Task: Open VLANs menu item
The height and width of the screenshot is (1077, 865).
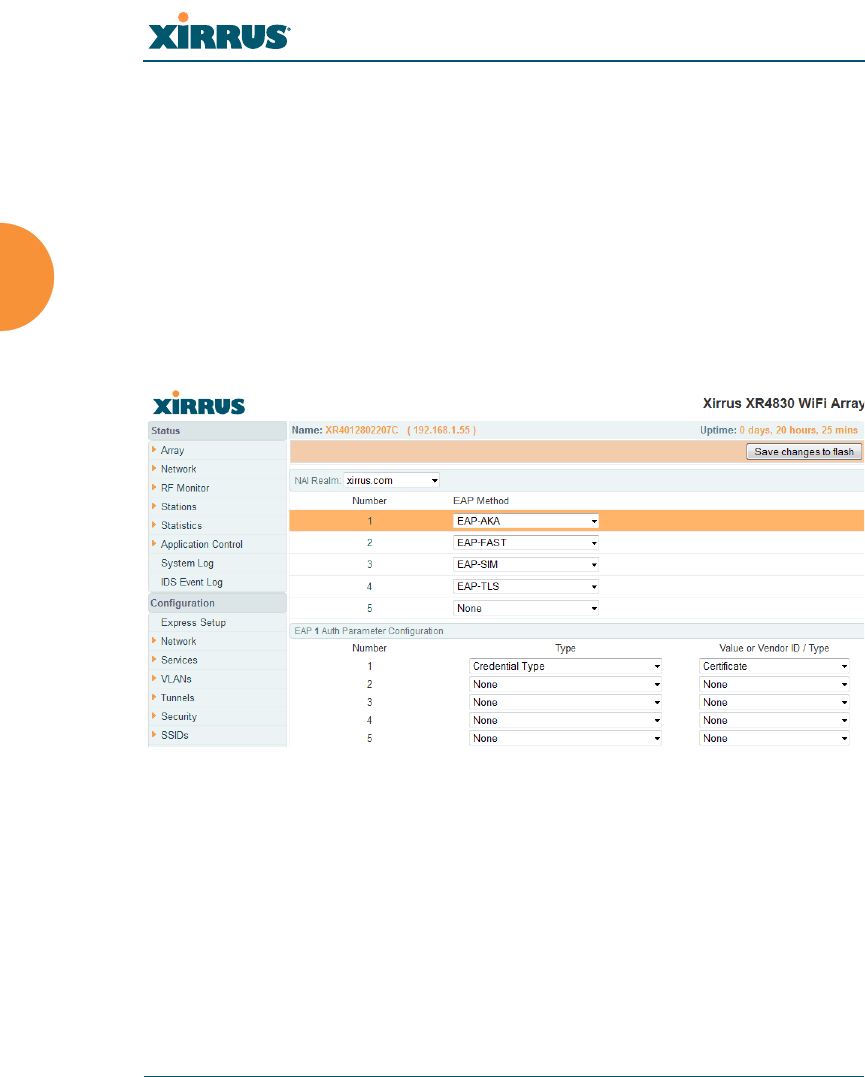Action: coord(176,679)
